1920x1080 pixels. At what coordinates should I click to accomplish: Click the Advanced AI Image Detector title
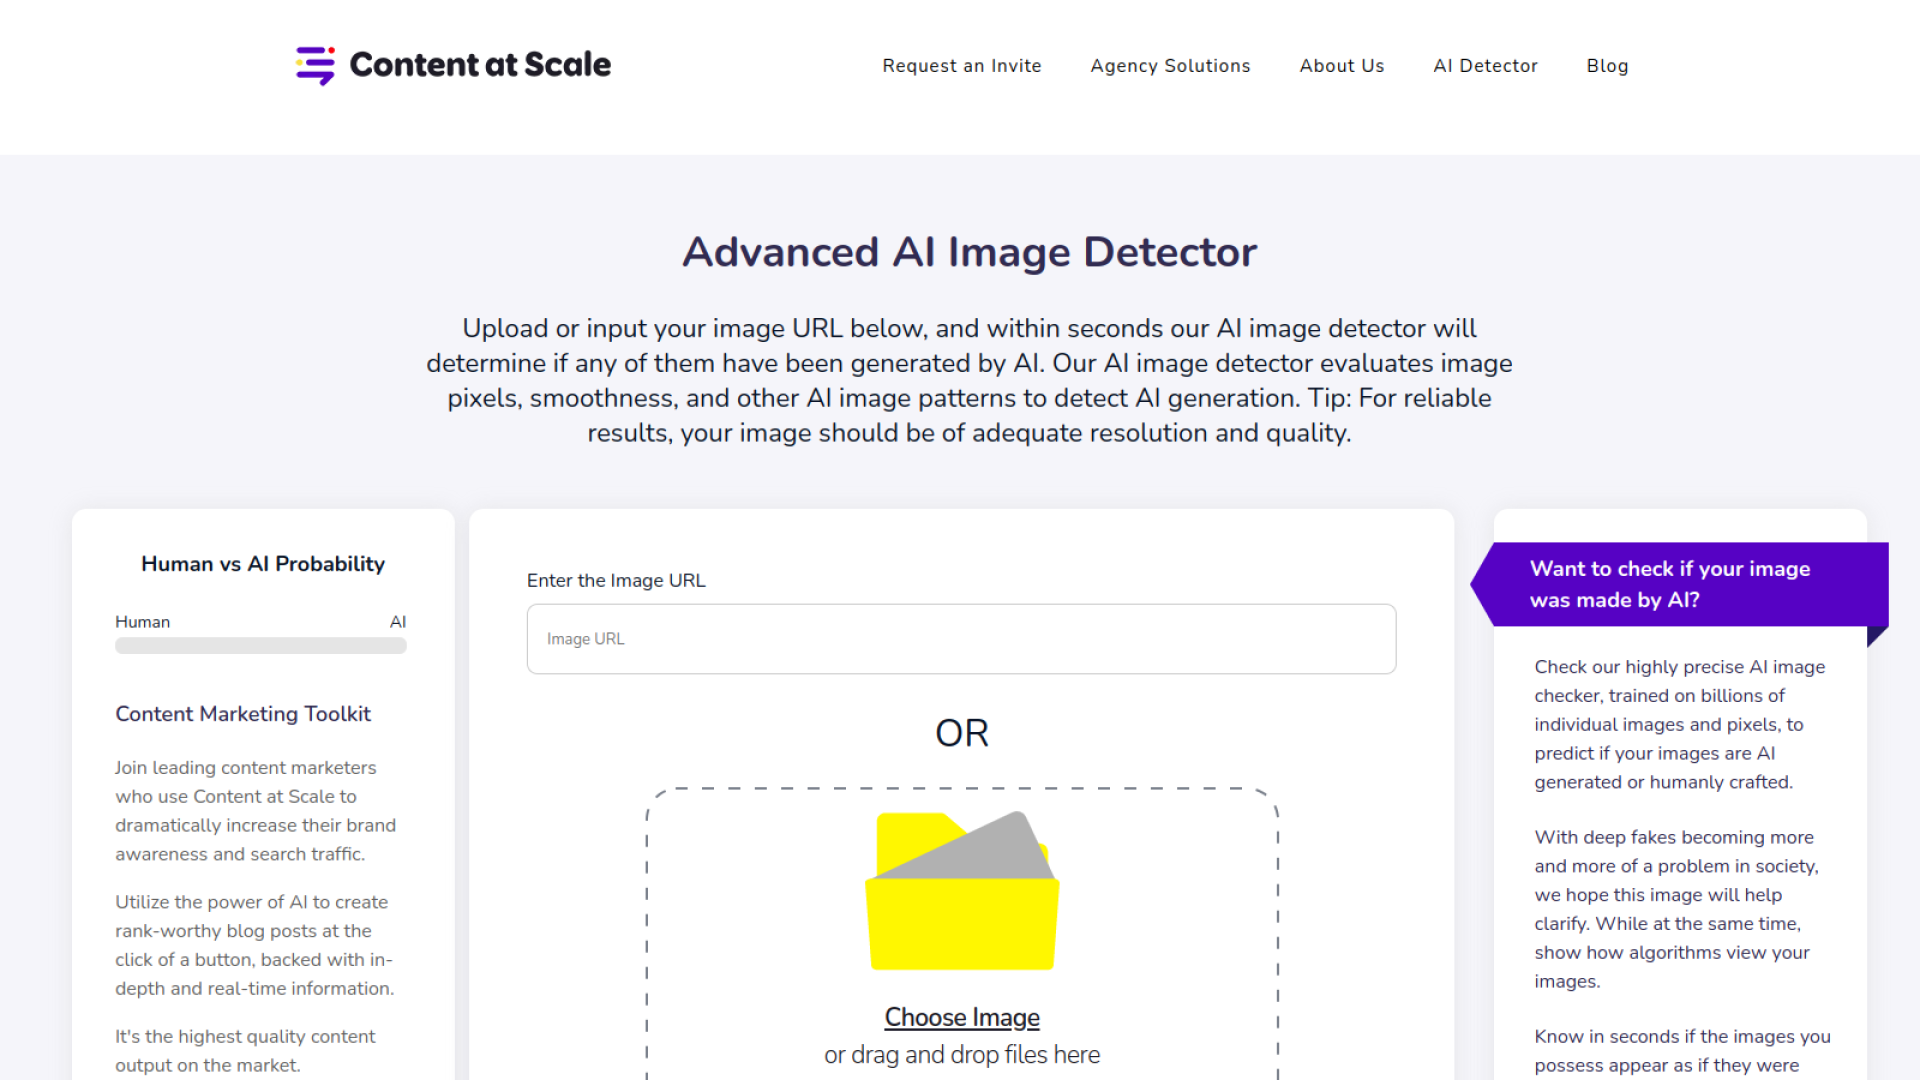(968, 252)
